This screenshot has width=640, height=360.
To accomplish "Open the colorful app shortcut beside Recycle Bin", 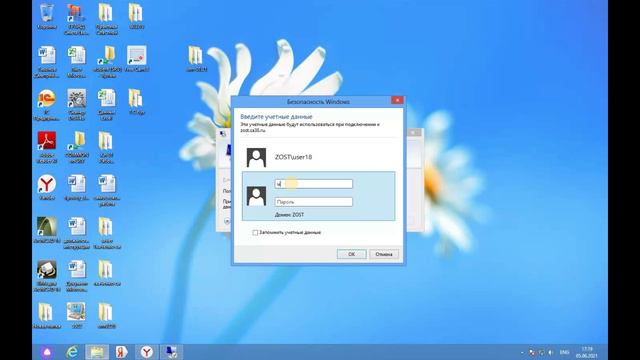I will 76,19.
